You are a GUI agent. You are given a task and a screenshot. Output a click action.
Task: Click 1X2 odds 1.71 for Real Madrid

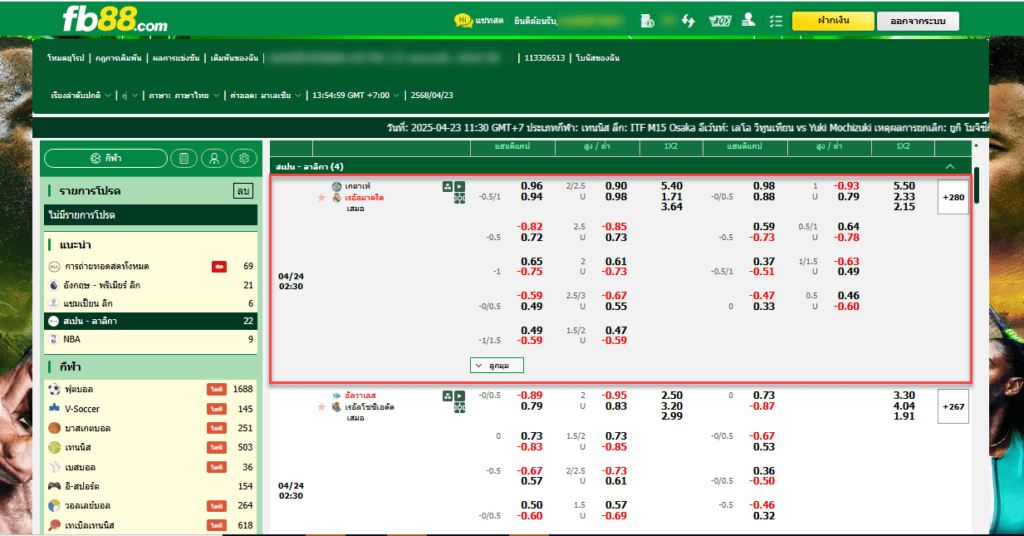coord(671,197)
